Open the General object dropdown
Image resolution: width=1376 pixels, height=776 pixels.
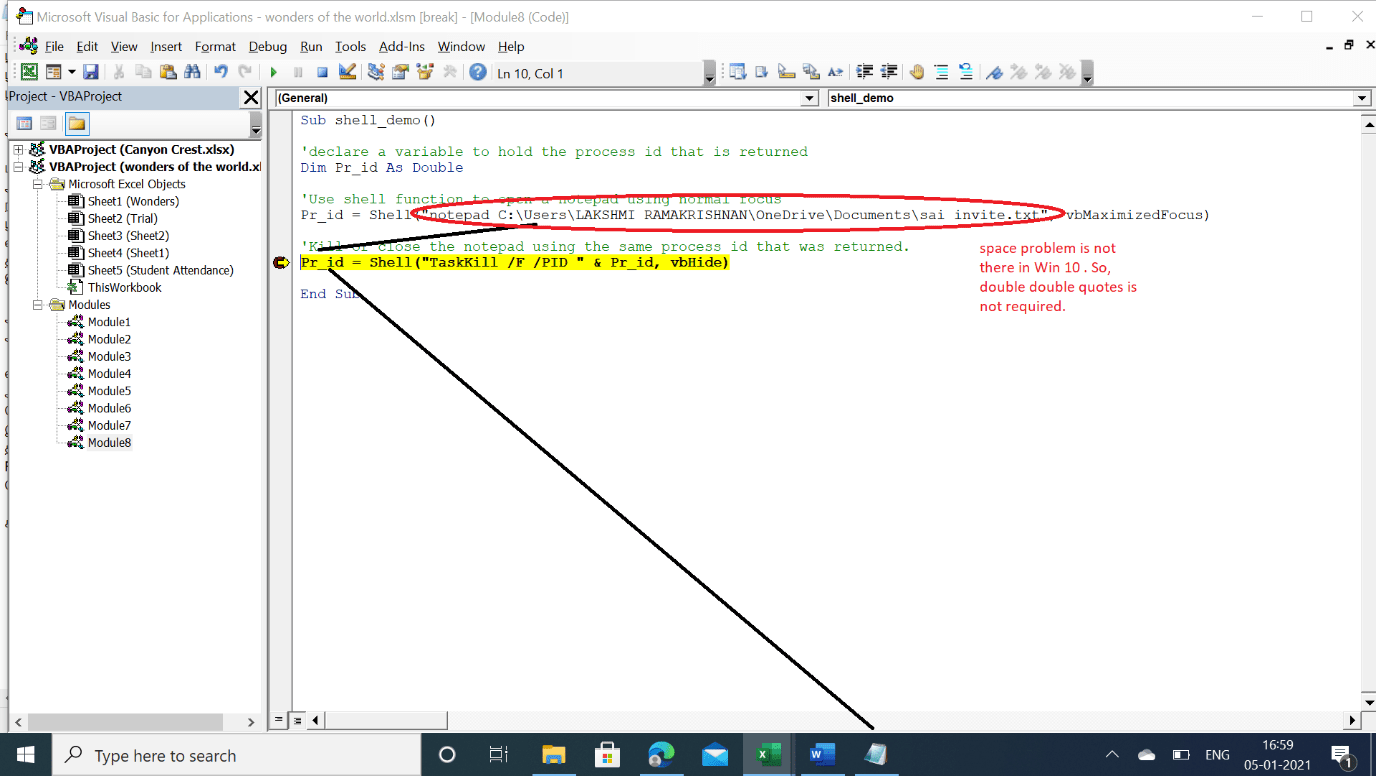click(808, 98)
